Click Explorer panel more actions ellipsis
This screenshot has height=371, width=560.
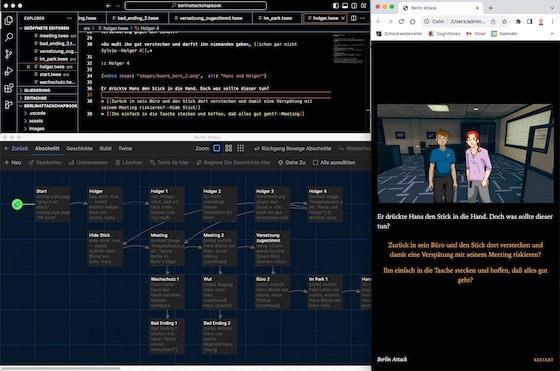click(x=69, y=18)
